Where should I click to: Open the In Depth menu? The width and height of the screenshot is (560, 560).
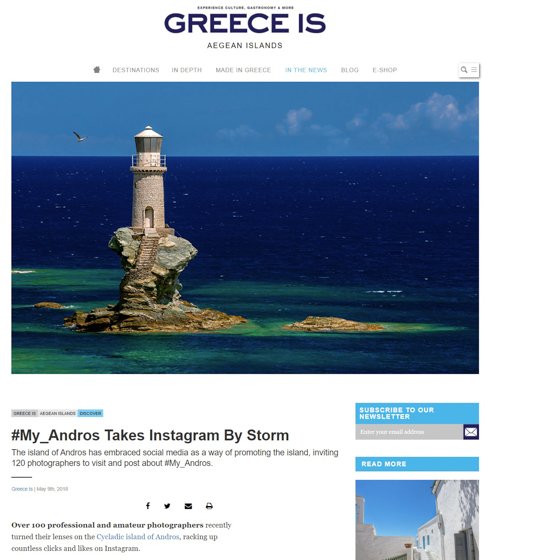coord(187,70)
